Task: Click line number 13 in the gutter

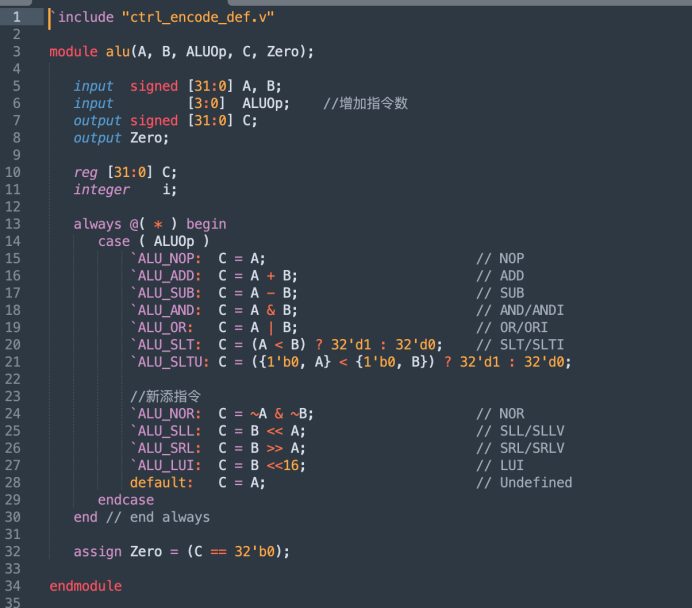Action: 15,224
